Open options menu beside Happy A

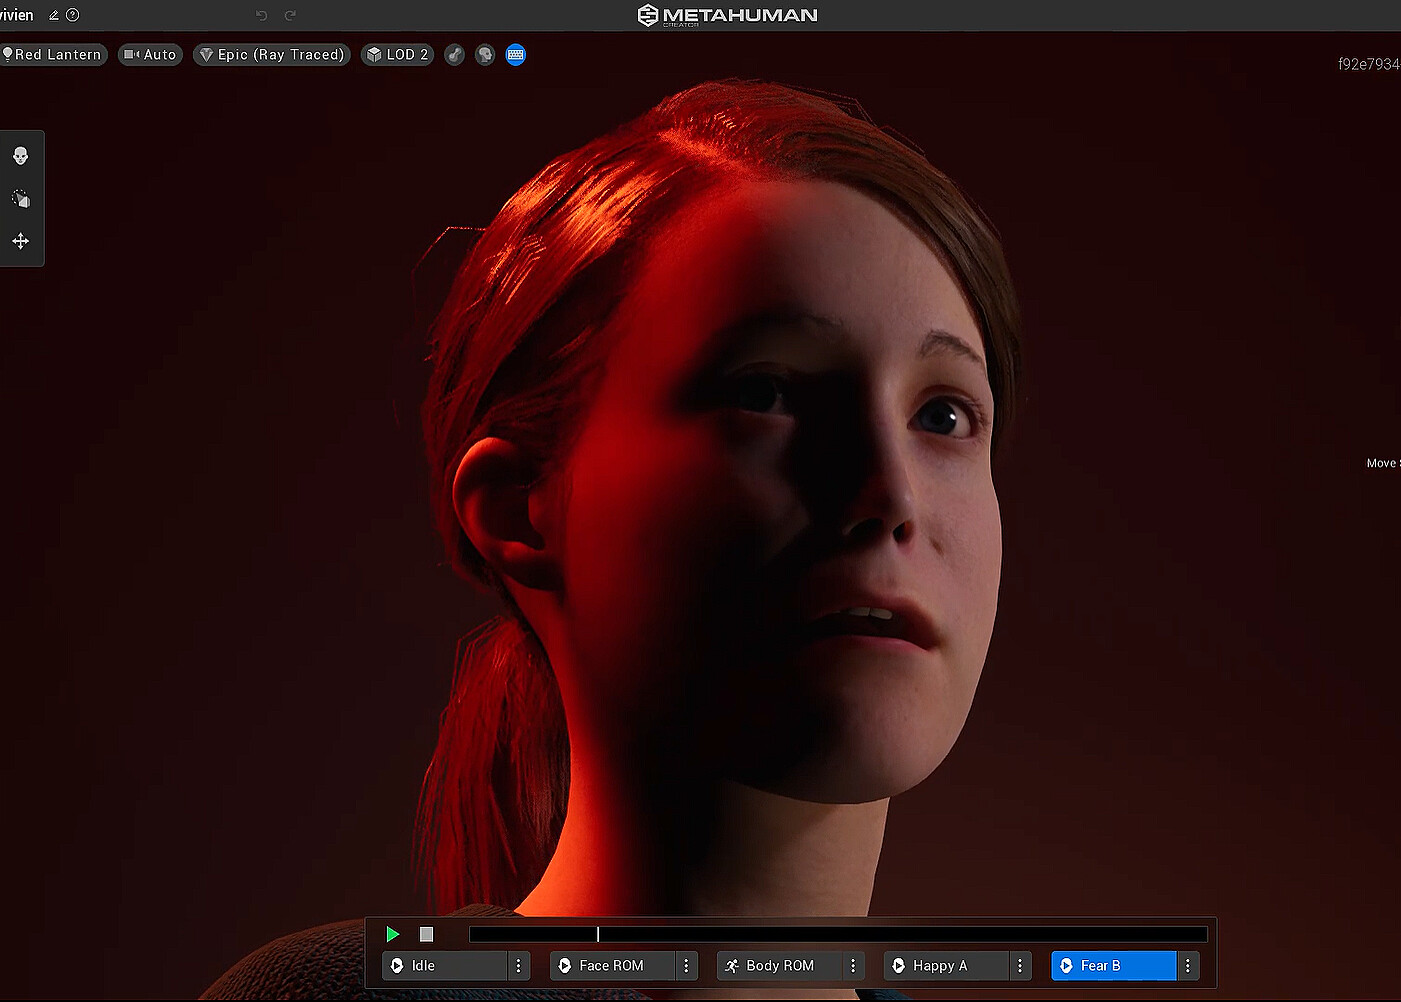coord(1020,966)
